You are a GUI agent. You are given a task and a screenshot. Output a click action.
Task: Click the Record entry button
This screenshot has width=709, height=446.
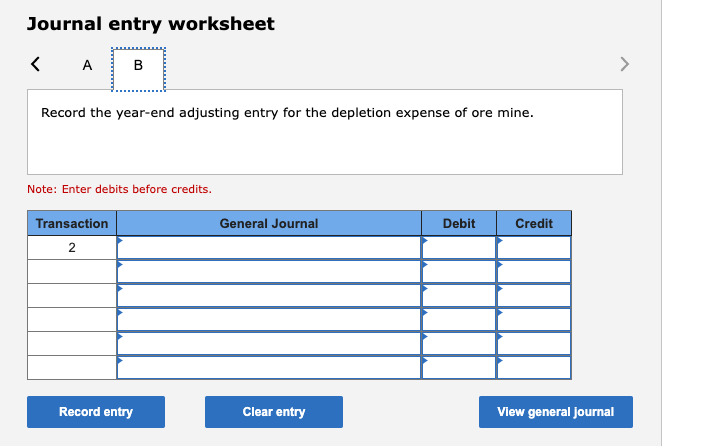click(96, 412)
